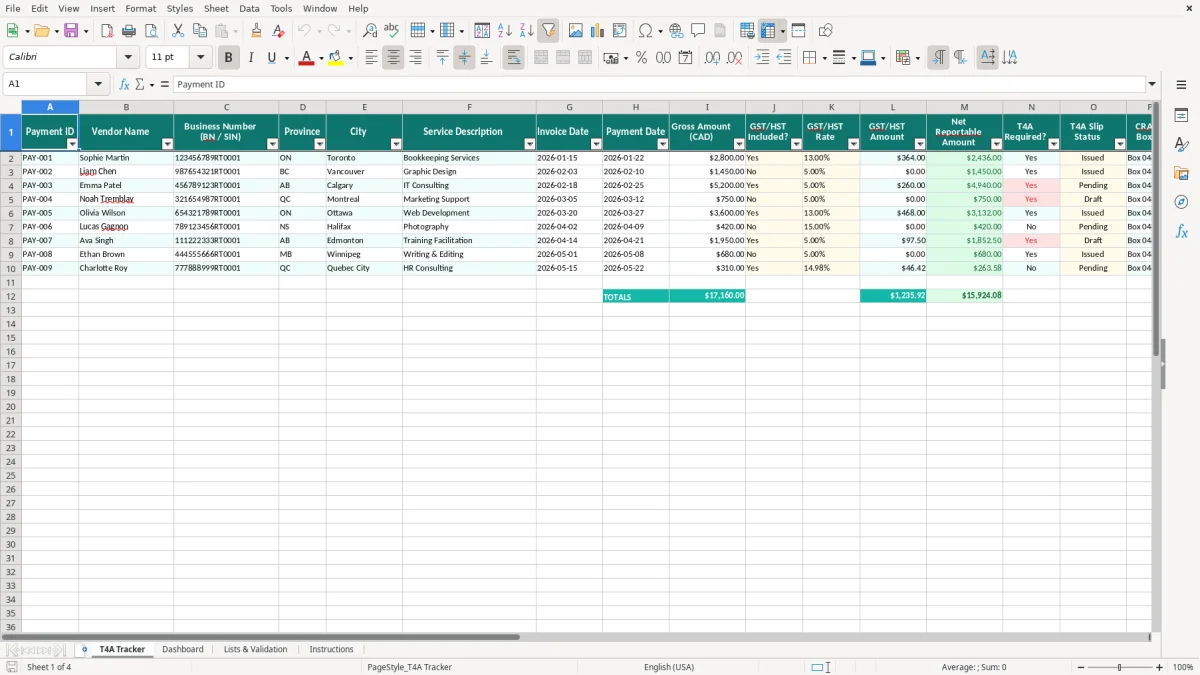Toggle Center Vertically alignment
Image resolution: width=1200 pixels, height=675 pixels.
tap(464, 58)
